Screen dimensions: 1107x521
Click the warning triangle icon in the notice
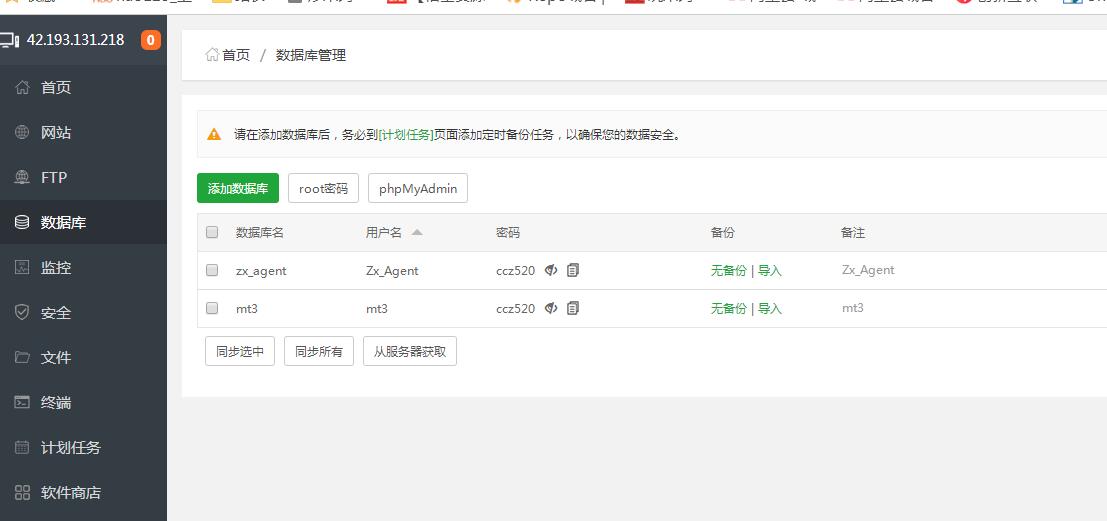pyautogui.click(x=214, y=134)
